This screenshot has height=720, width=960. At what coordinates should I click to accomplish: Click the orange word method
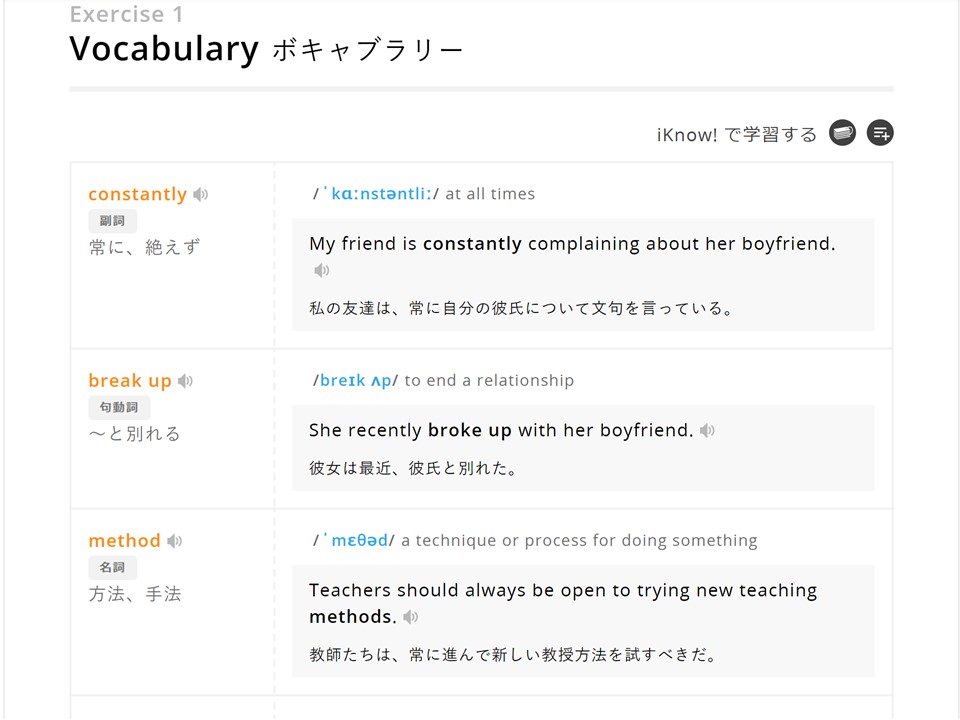(125, 541)
